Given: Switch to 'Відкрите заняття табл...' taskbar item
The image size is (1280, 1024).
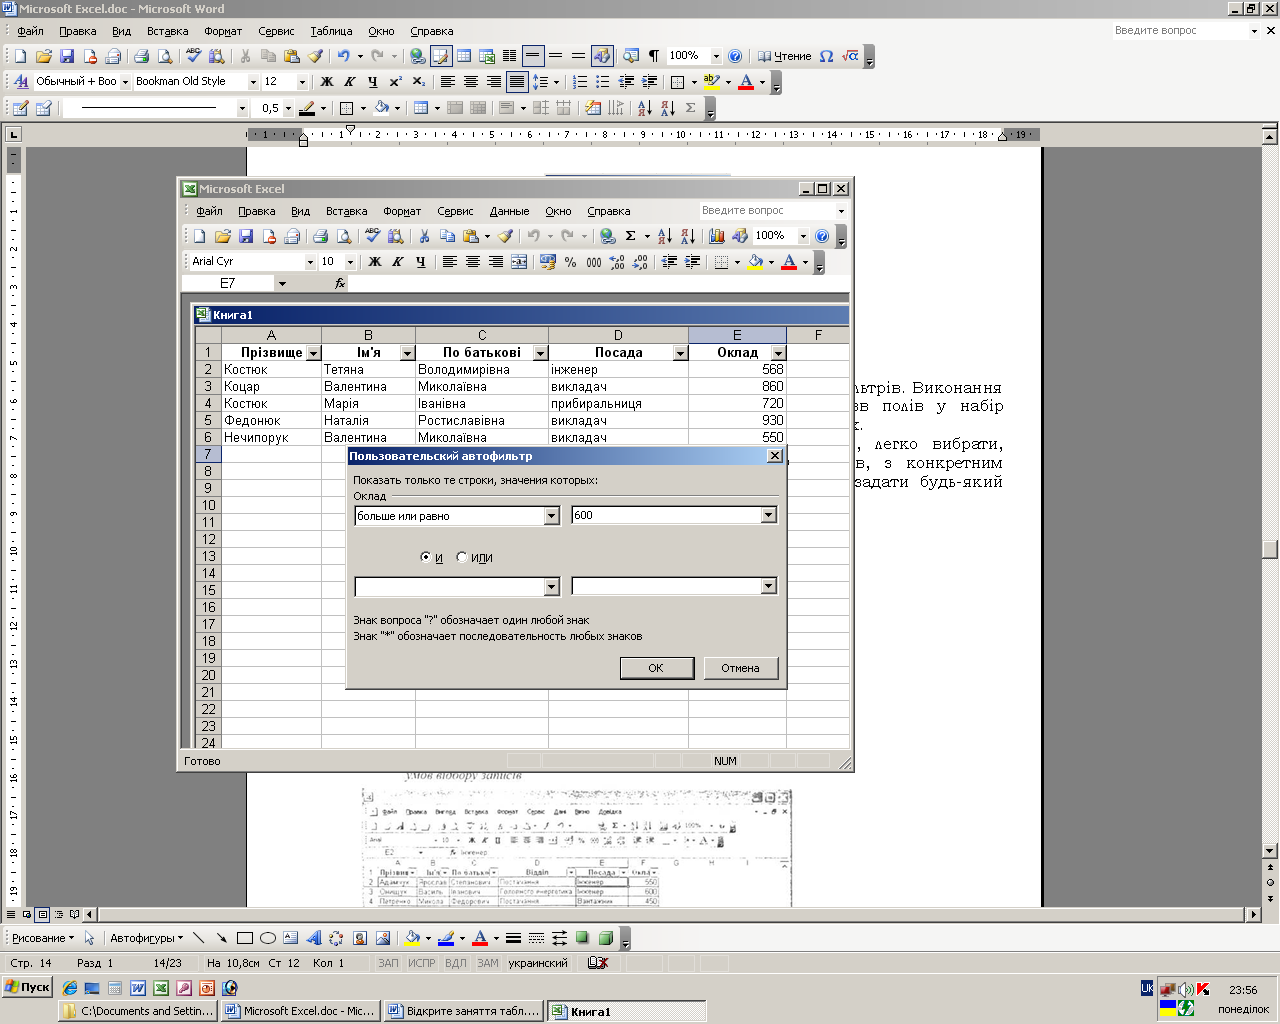Looking at the screenshot, I should point(464,1011).
